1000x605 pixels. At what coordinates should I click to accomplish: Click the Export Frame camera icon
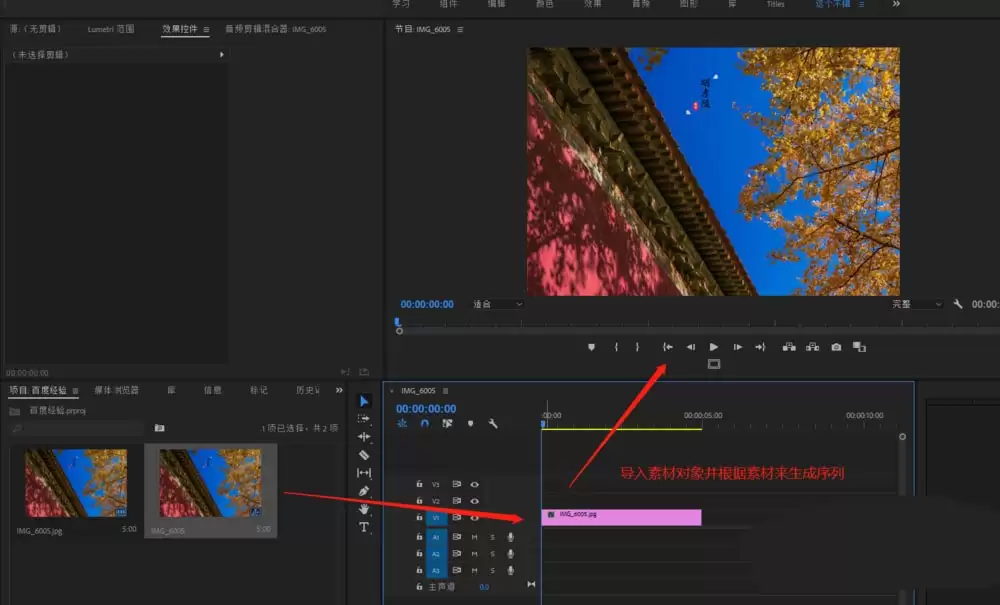coord(836,347)
